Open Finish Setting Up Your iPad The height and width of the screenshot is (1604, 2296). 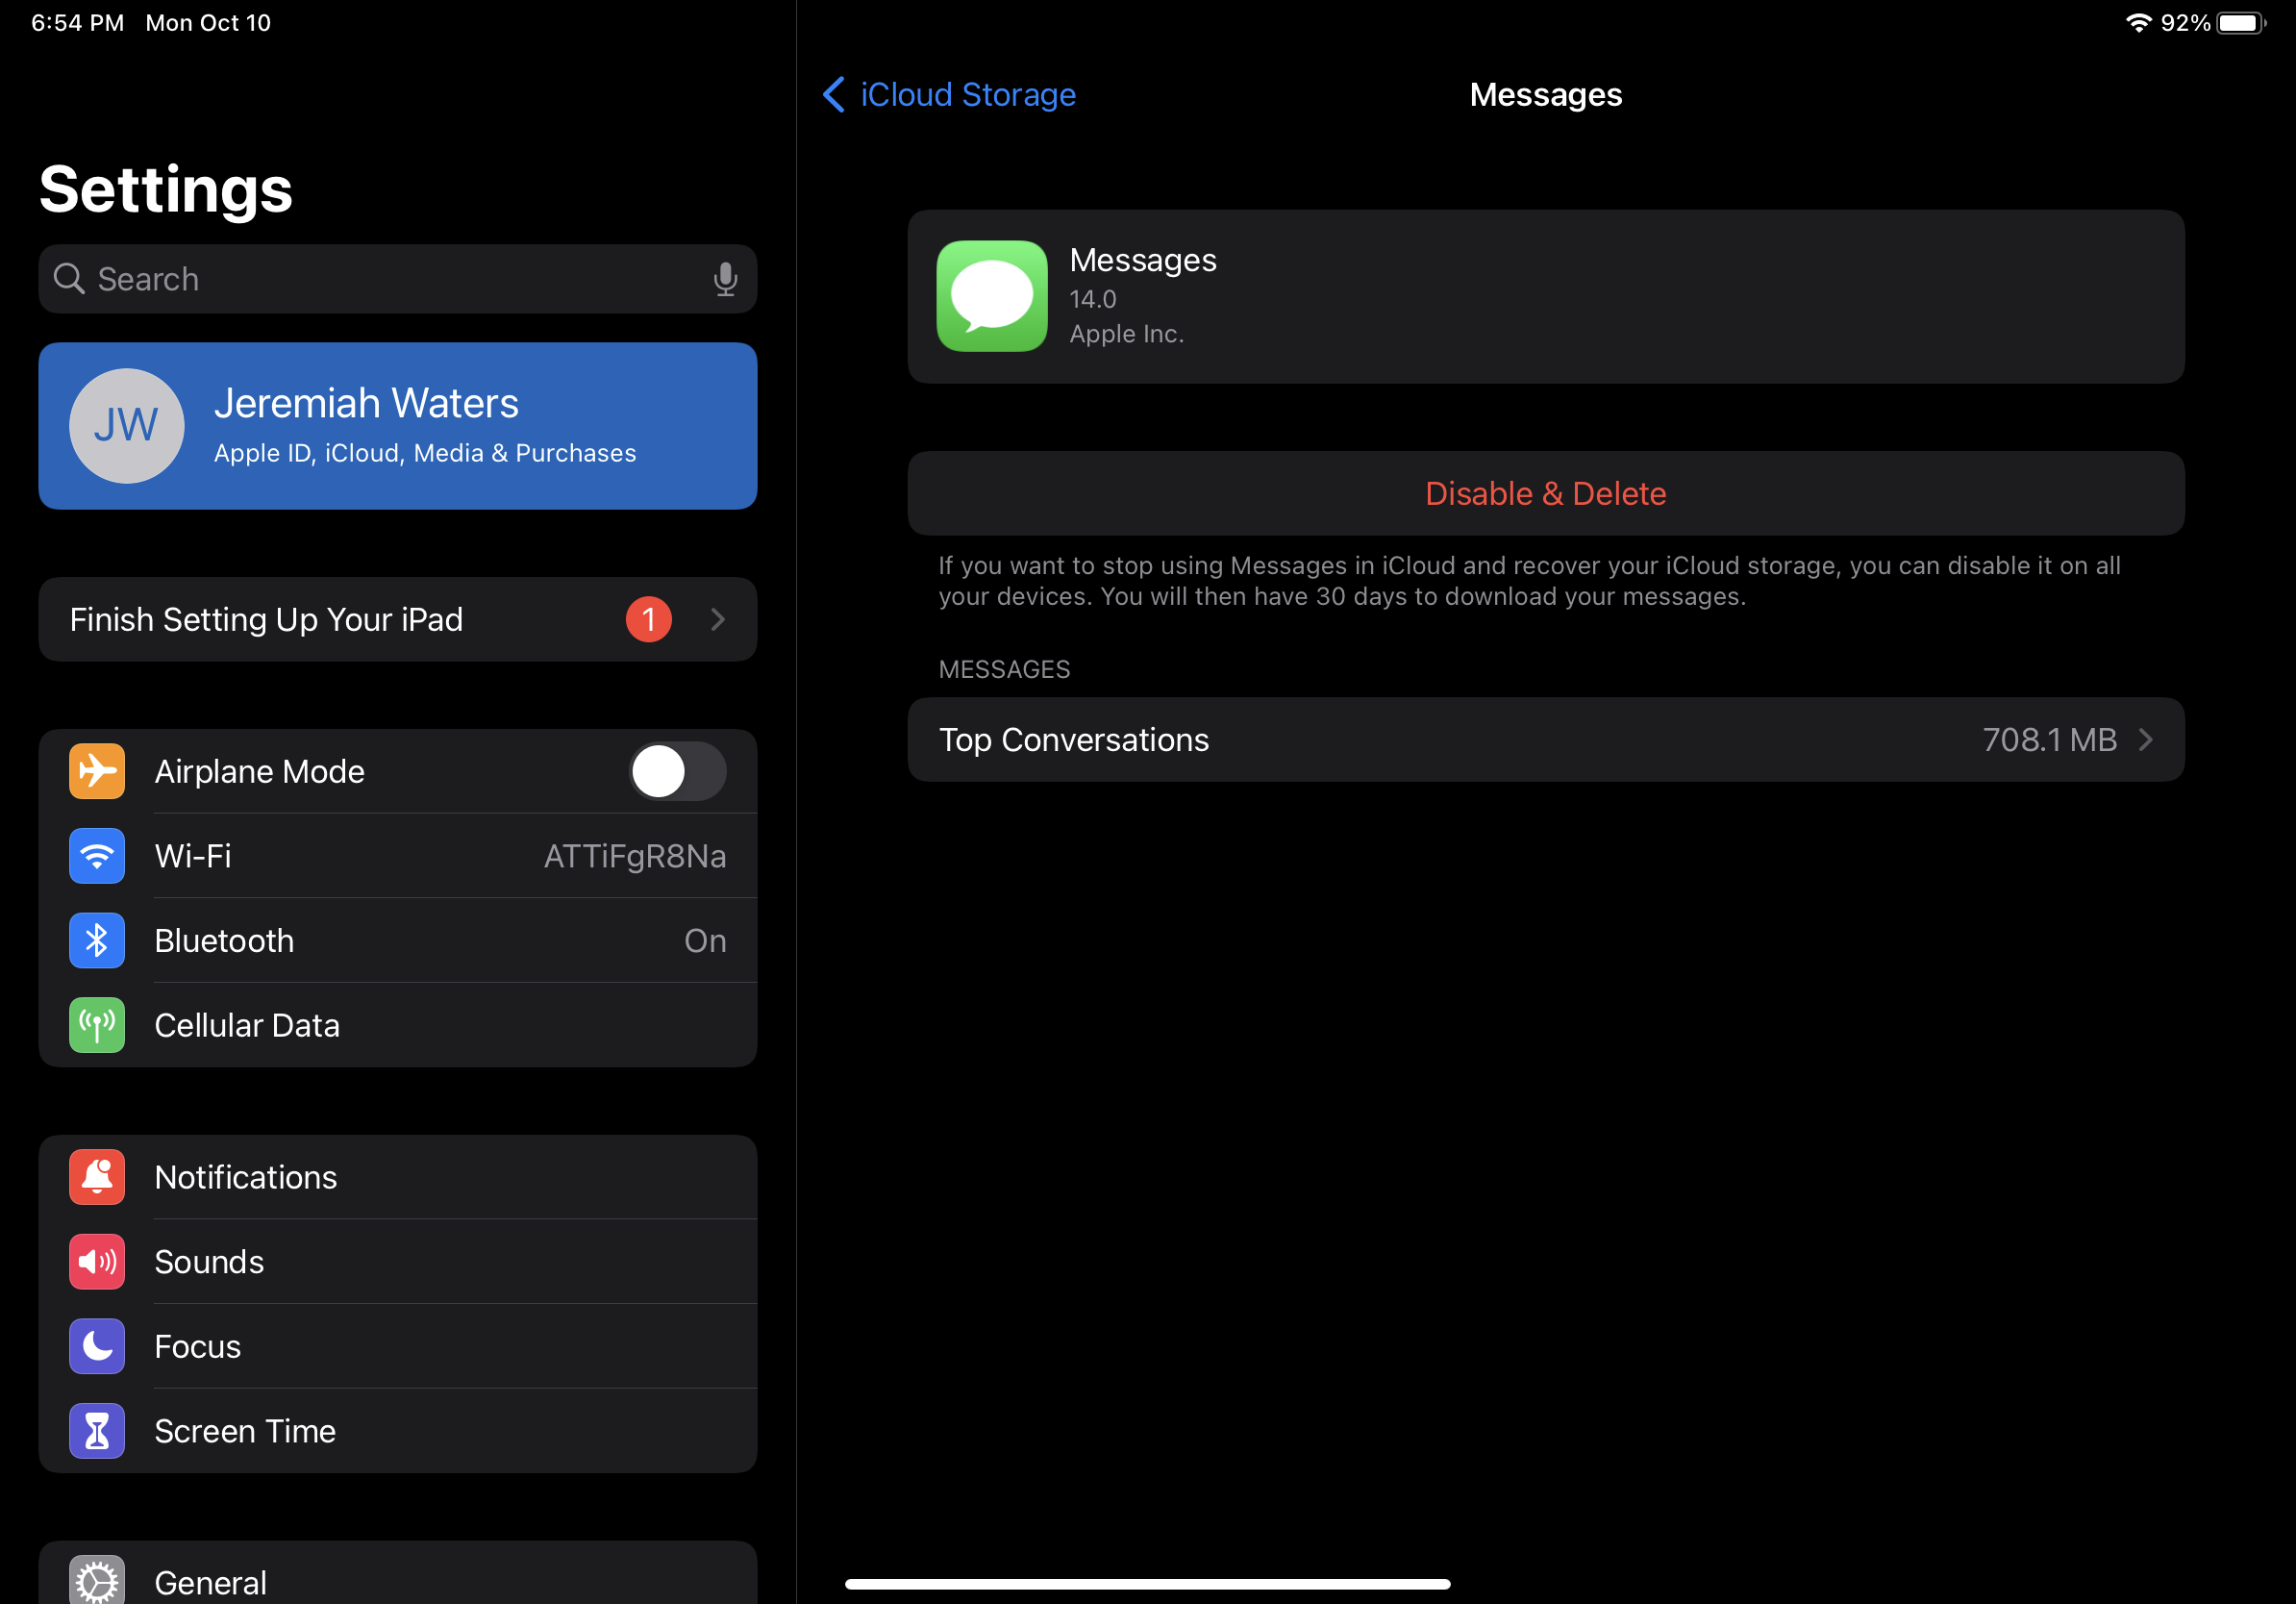[398, 618]
